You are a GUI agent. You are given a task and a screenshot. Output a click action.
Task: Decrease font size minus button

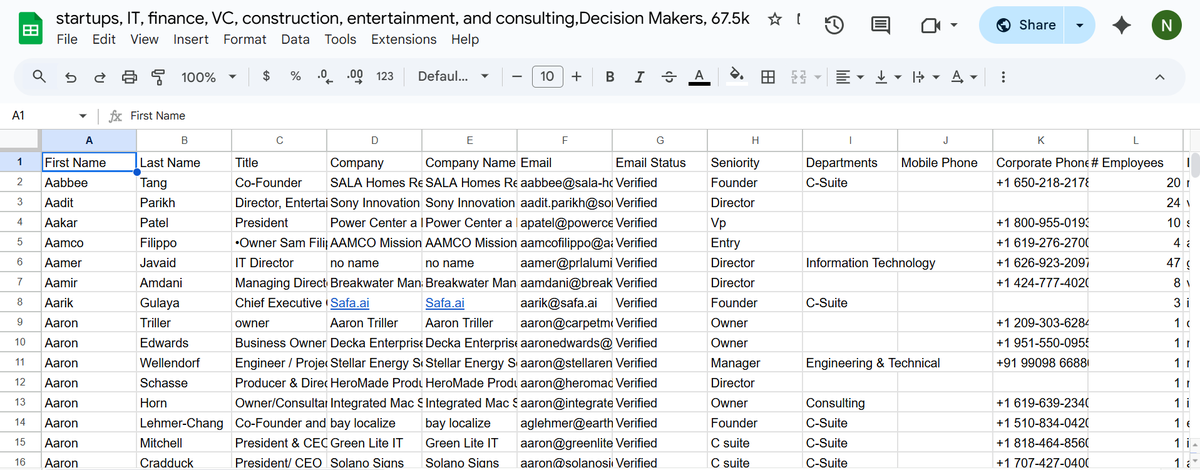pyautogui.click(x=516, y=76)
